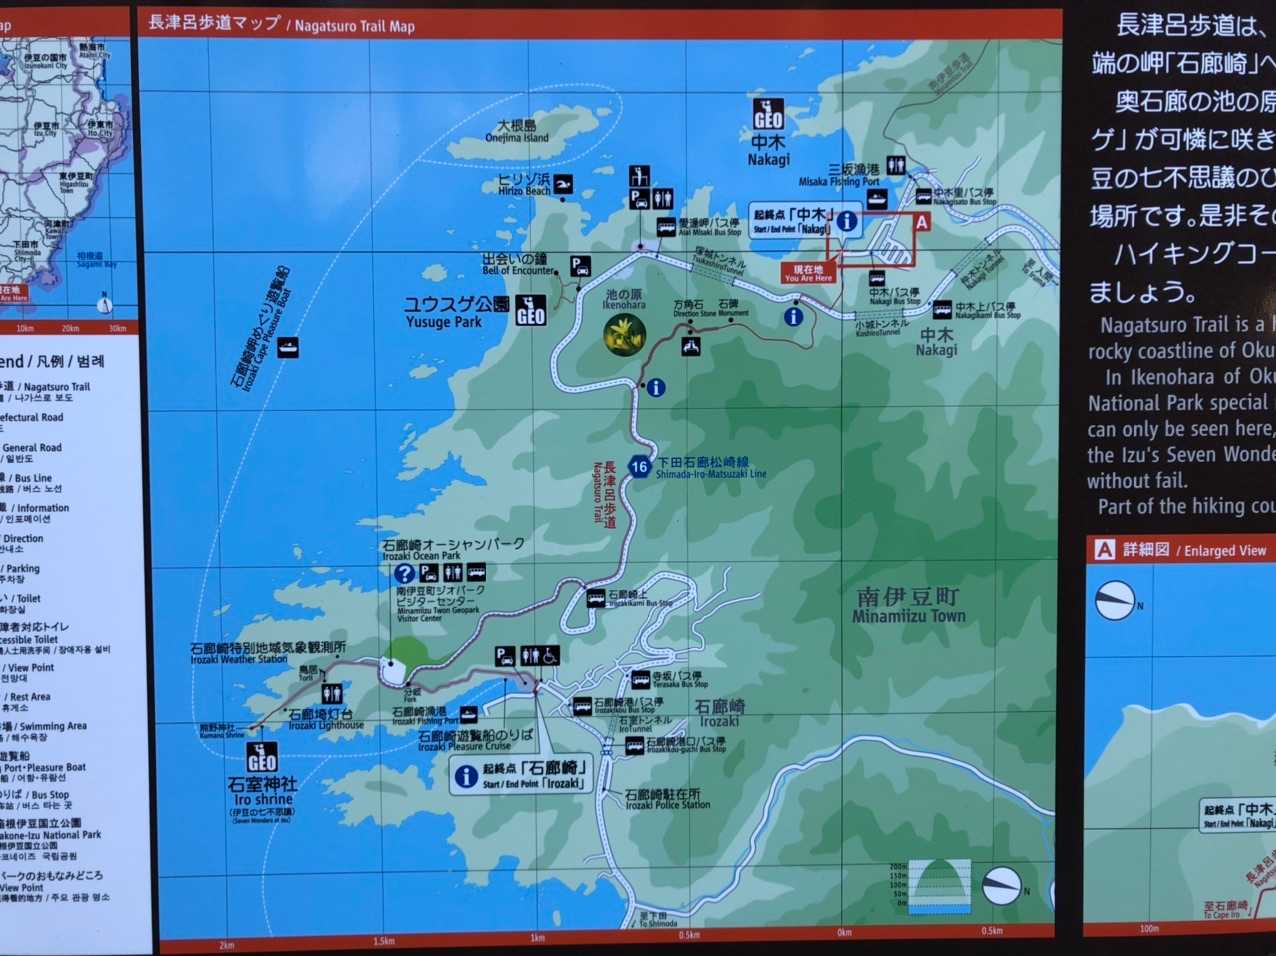Click the restroom icon at Misaka Fishing Port

895,166
